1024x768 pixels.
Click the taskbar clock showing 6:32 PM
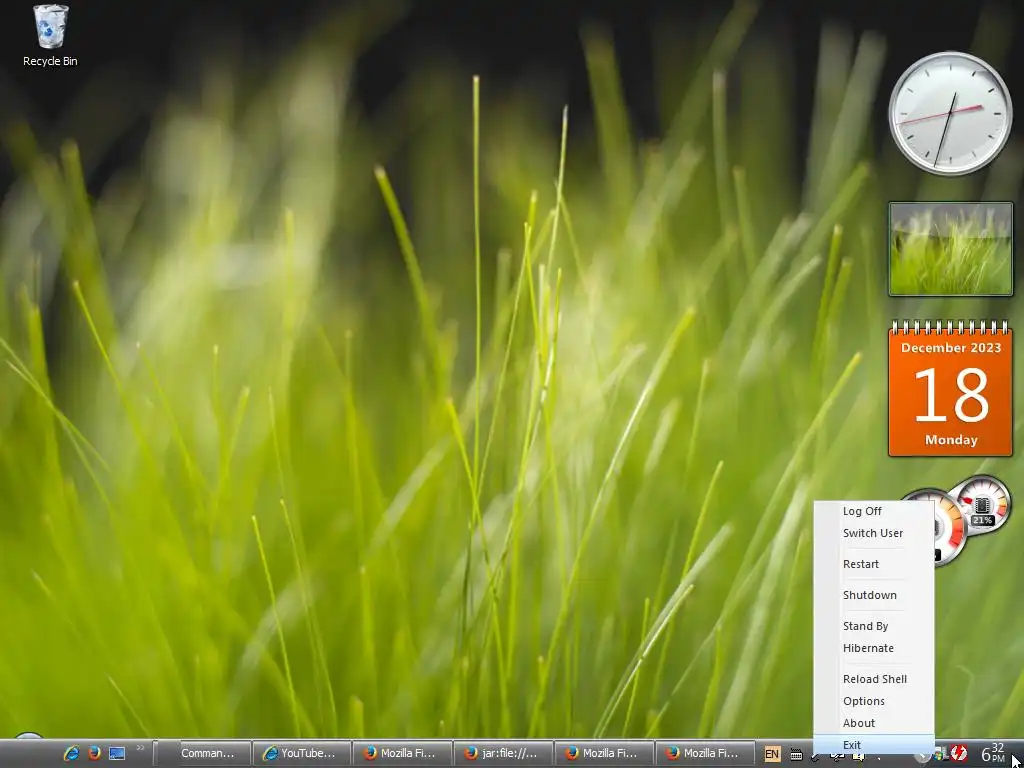pos(992,753)
